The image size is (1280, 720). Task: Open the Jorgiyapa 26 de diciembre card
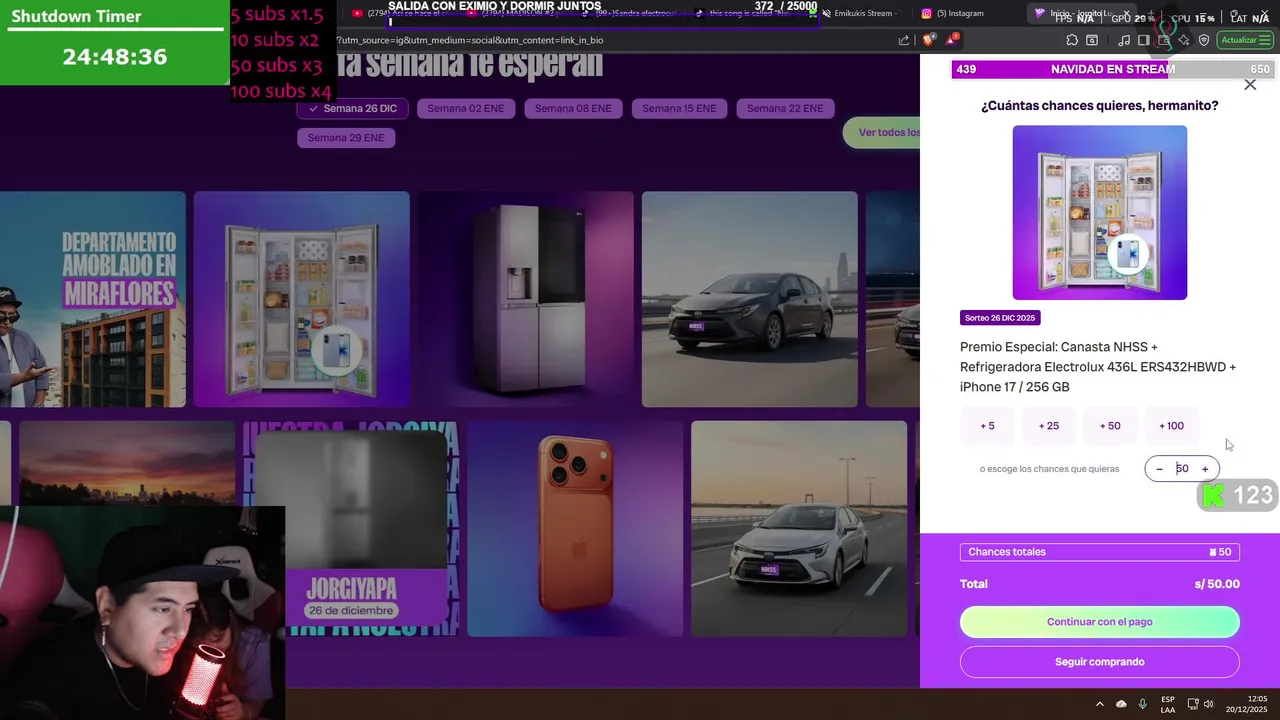pyautogui.click(x=351, y=528)
